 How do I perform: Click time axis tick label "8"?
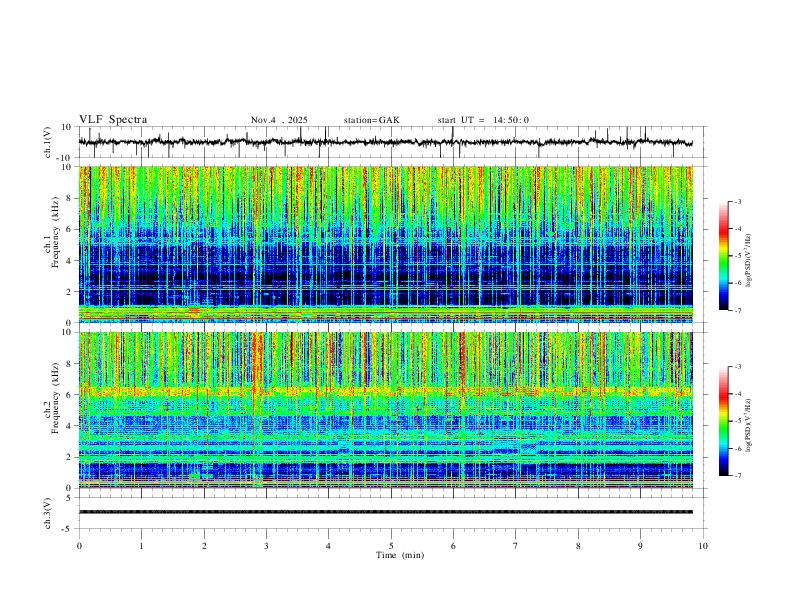(578, 546)
